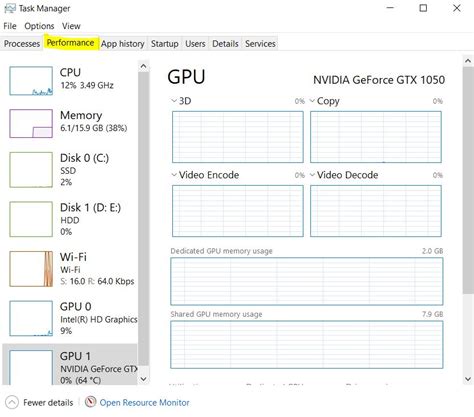Open Resource Monitor link

(144, 403)
